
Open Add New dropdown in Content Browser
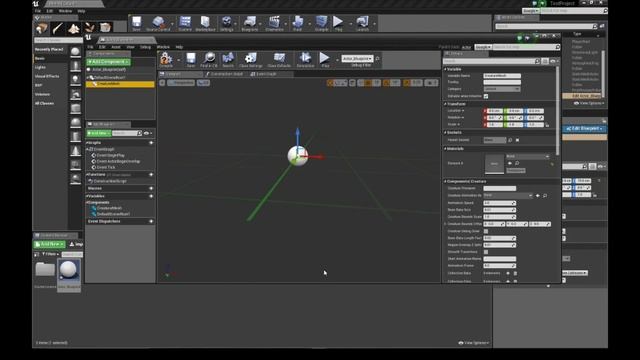click(x=49, y=244)
